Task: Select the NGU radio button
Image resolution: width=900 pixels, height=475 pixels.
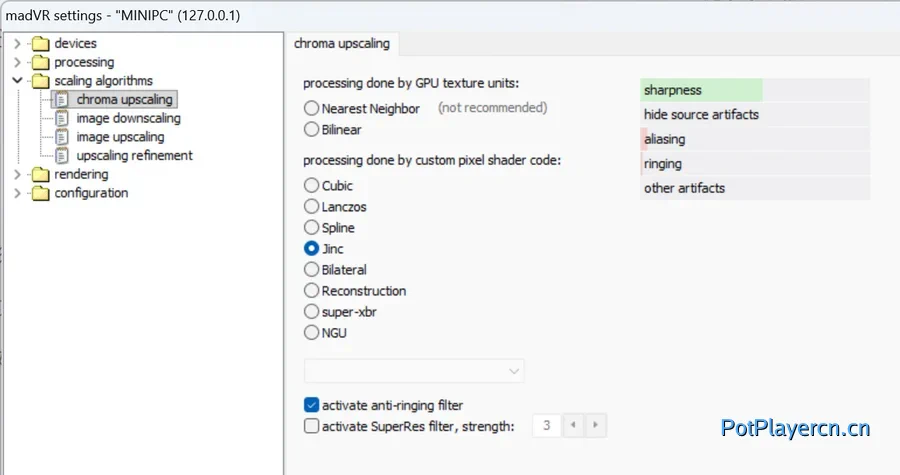Action: (x=312, y=333)
